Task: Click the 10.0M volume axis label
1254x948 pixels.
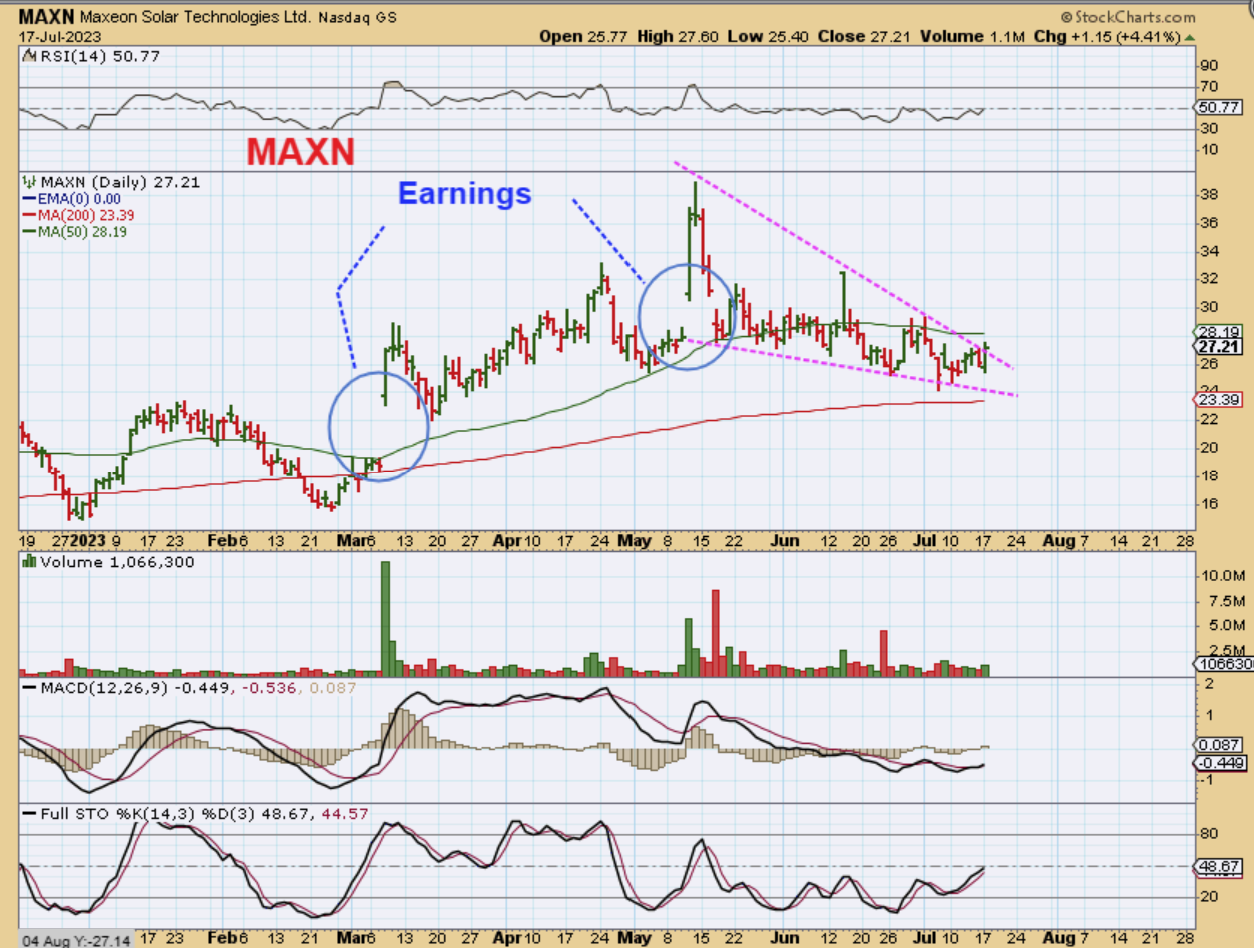Action: 1222,577
